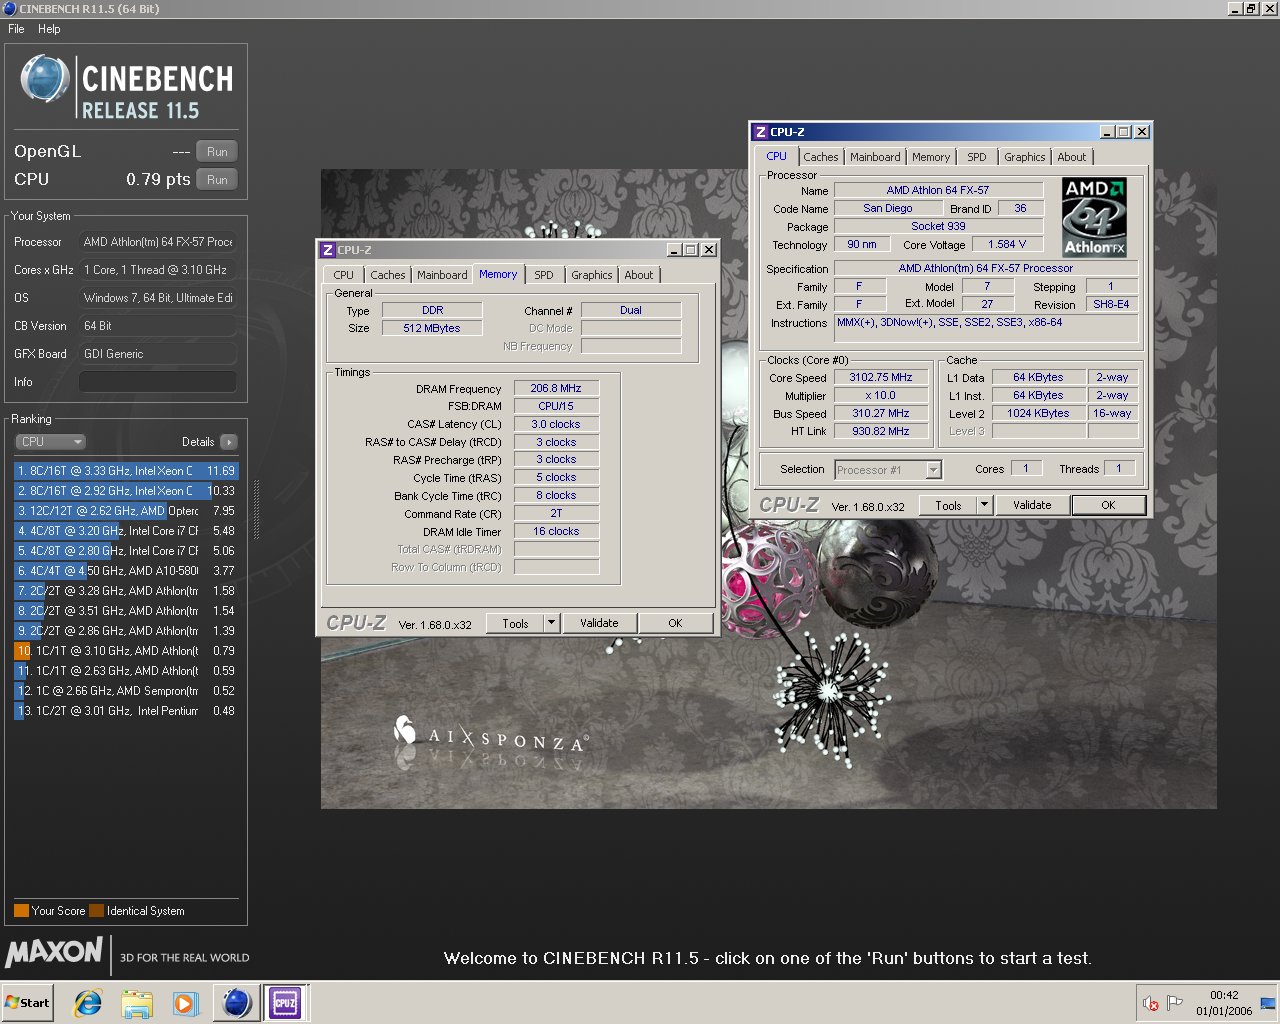Click Tools button in CPU-Z processor window
This screenshot has height=1024, width=1280.
click(948, 506)
